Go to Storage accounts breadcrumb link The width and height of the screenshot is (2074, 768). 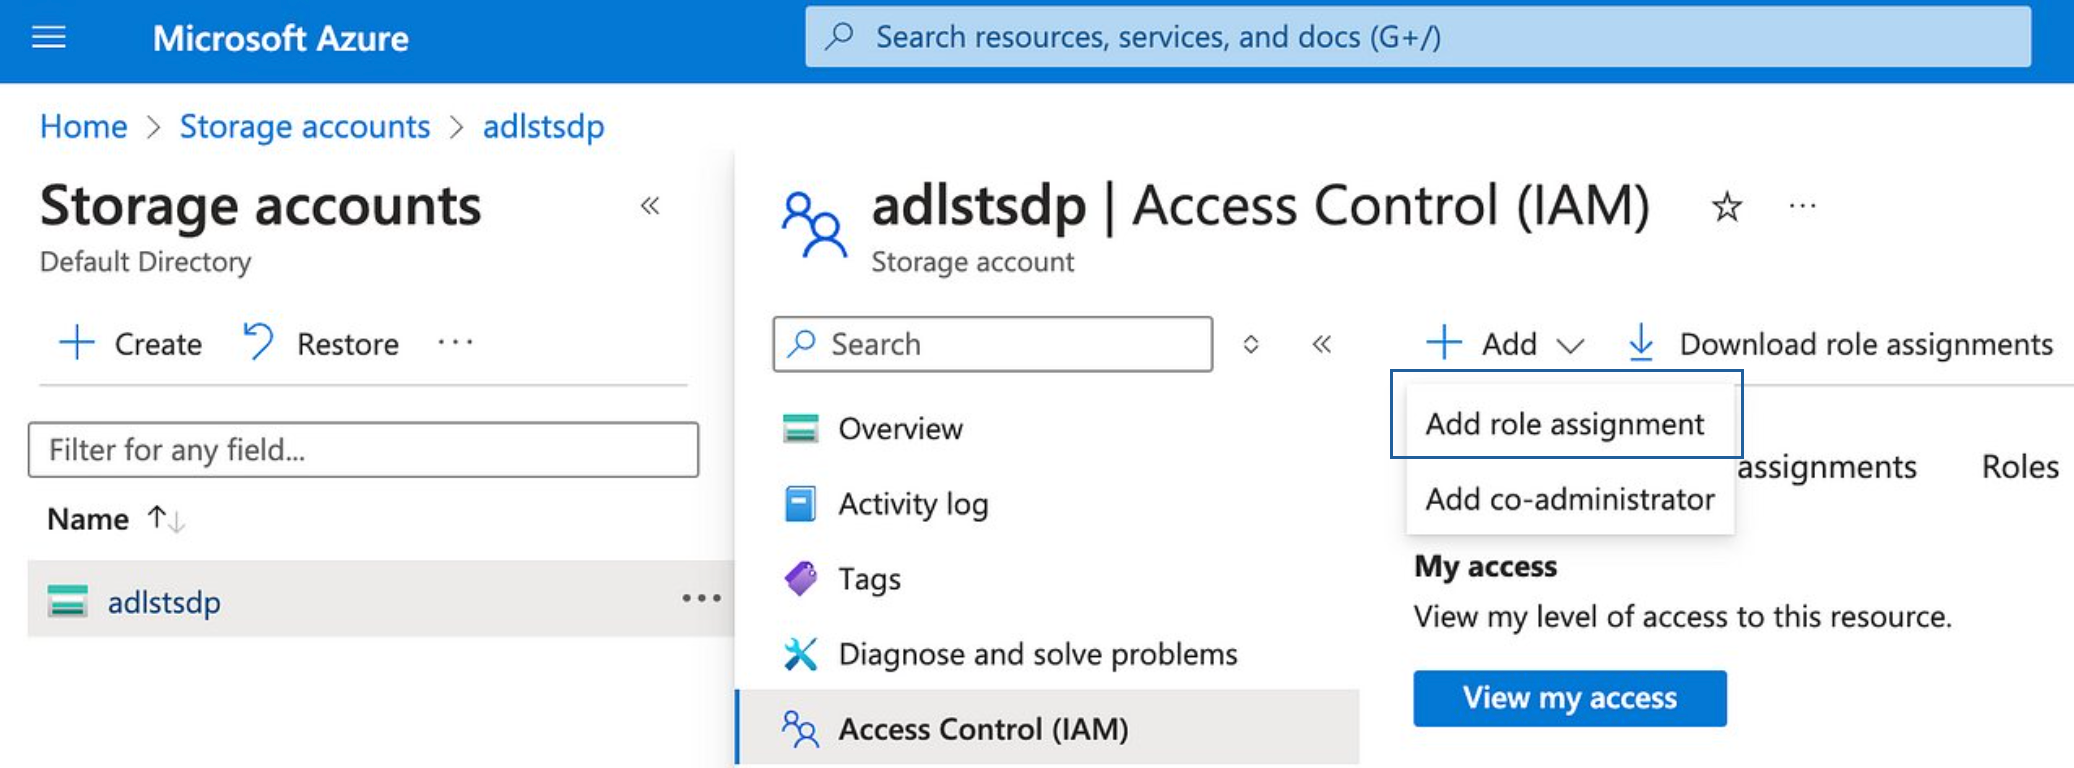(304, 127)
